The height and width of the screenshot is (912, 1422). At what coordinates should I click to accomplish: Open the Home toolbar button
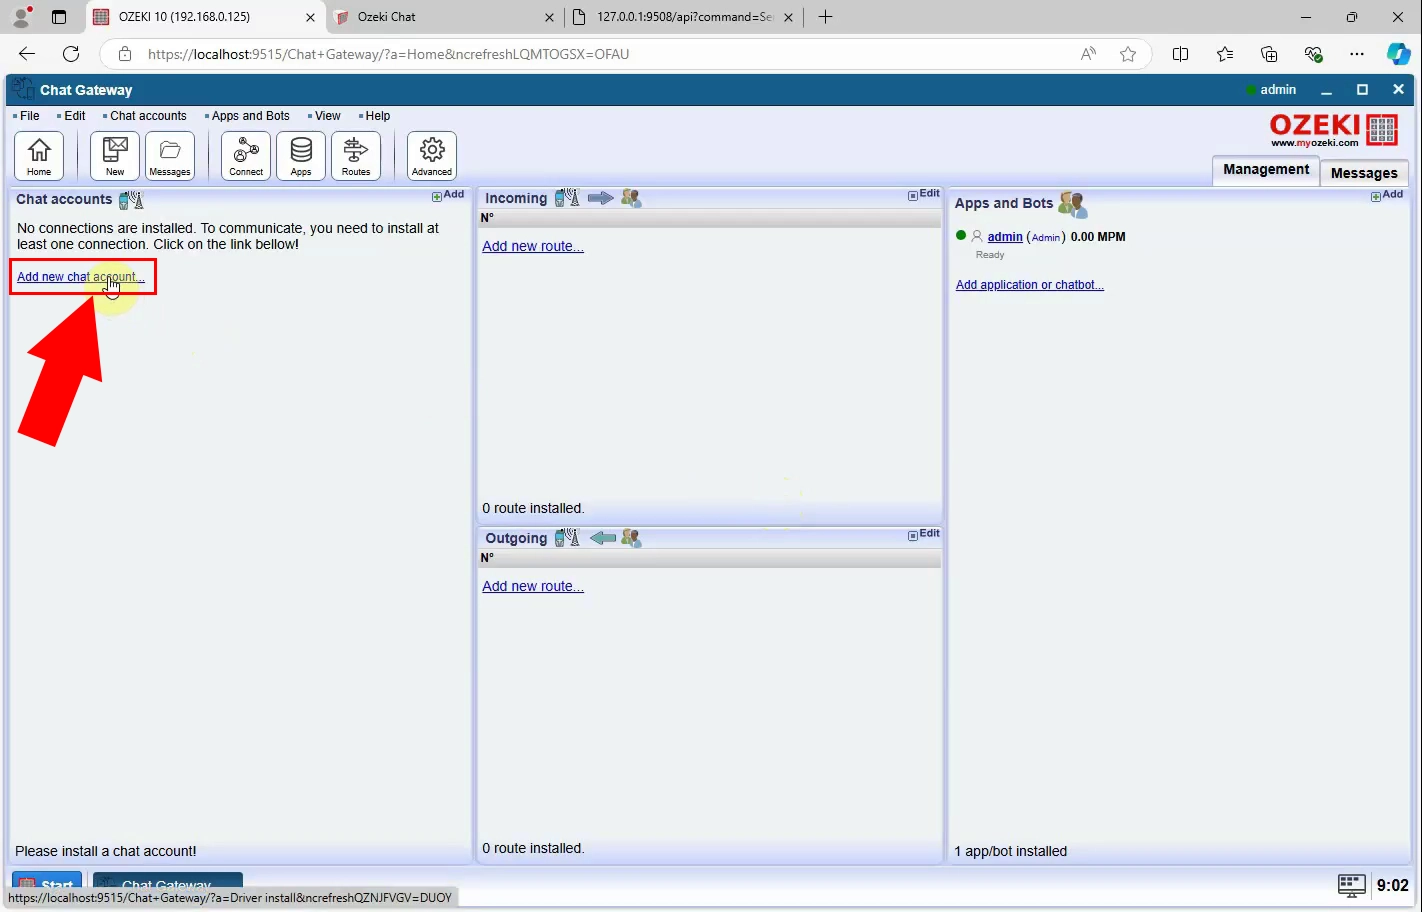pos(39,156)
